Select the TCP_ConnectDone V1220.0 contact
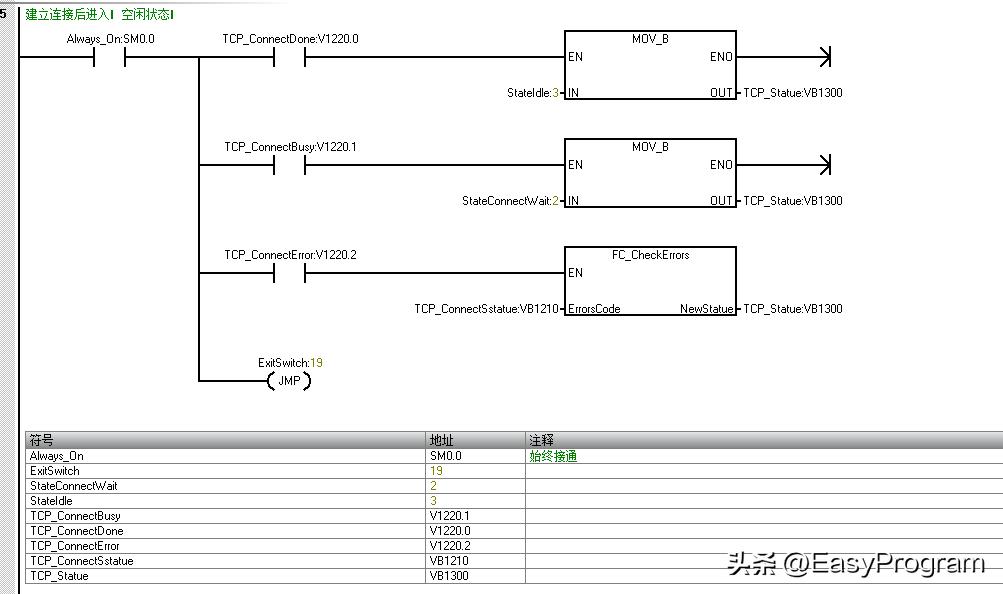The width and height of the screenshot is (1003, 594). 290,58
